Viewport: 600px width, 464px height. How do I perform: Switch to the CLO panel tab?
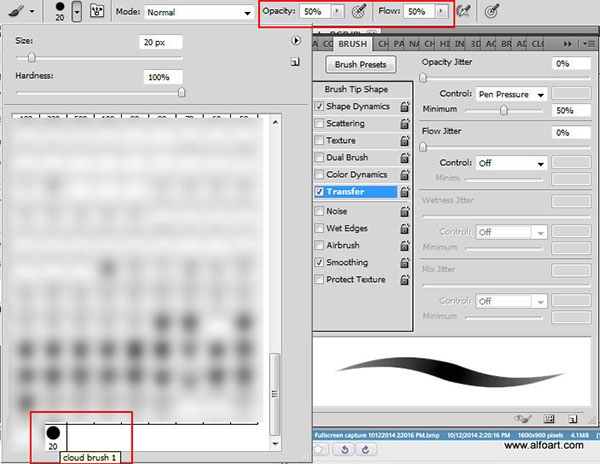(538, 44)
